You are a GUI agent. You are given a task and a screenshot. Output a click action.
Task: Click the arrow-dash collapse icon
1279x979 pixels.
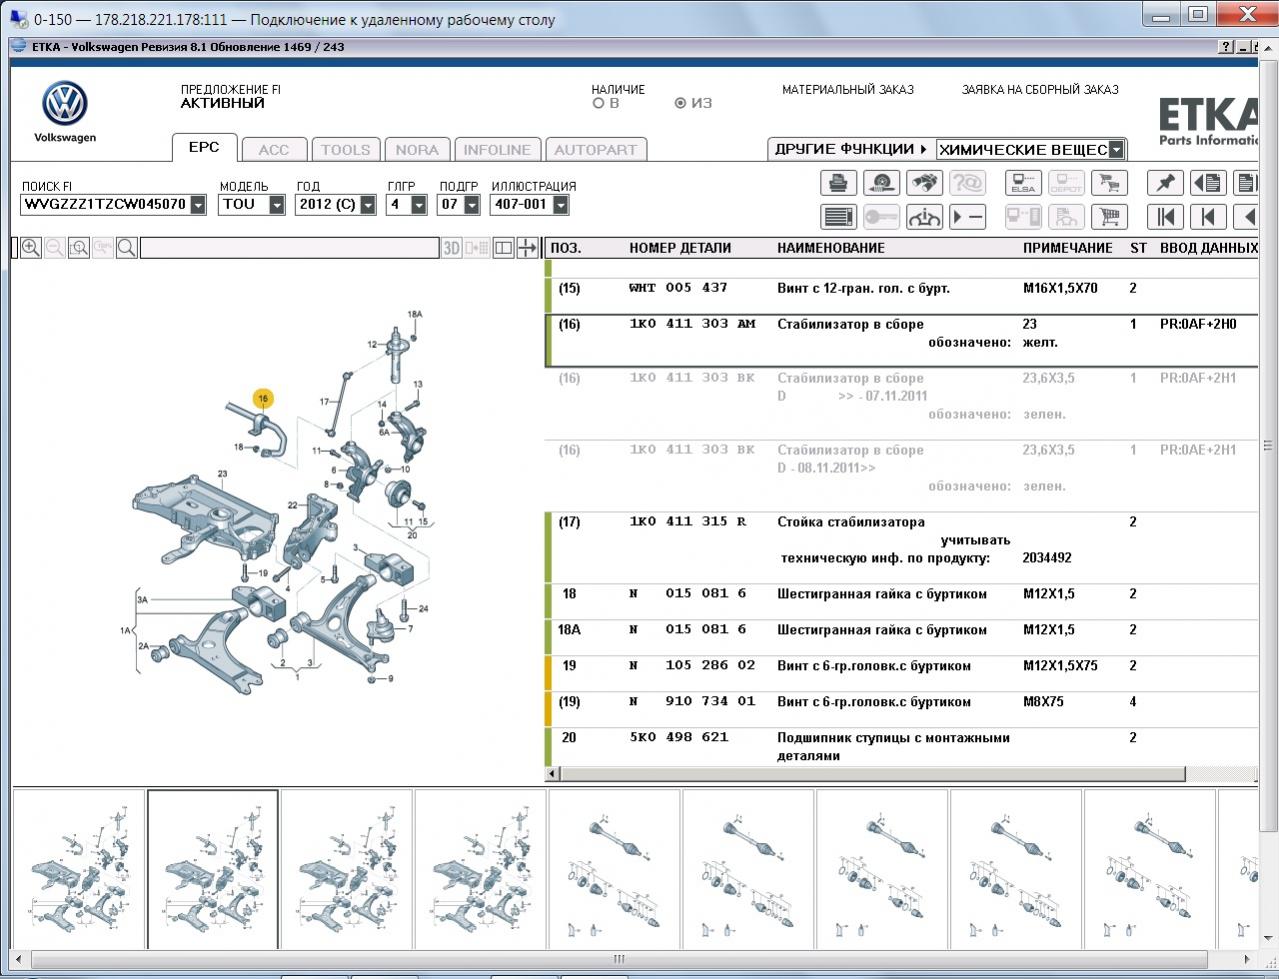coord(968,216)
